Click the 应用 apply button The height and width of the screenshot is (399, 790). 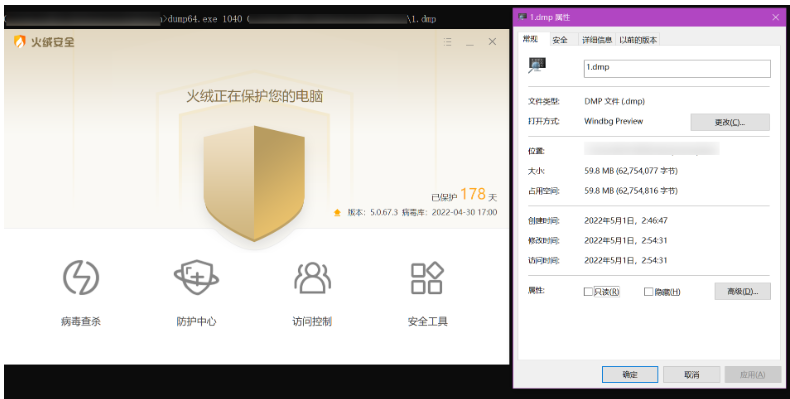pos(752,374)
